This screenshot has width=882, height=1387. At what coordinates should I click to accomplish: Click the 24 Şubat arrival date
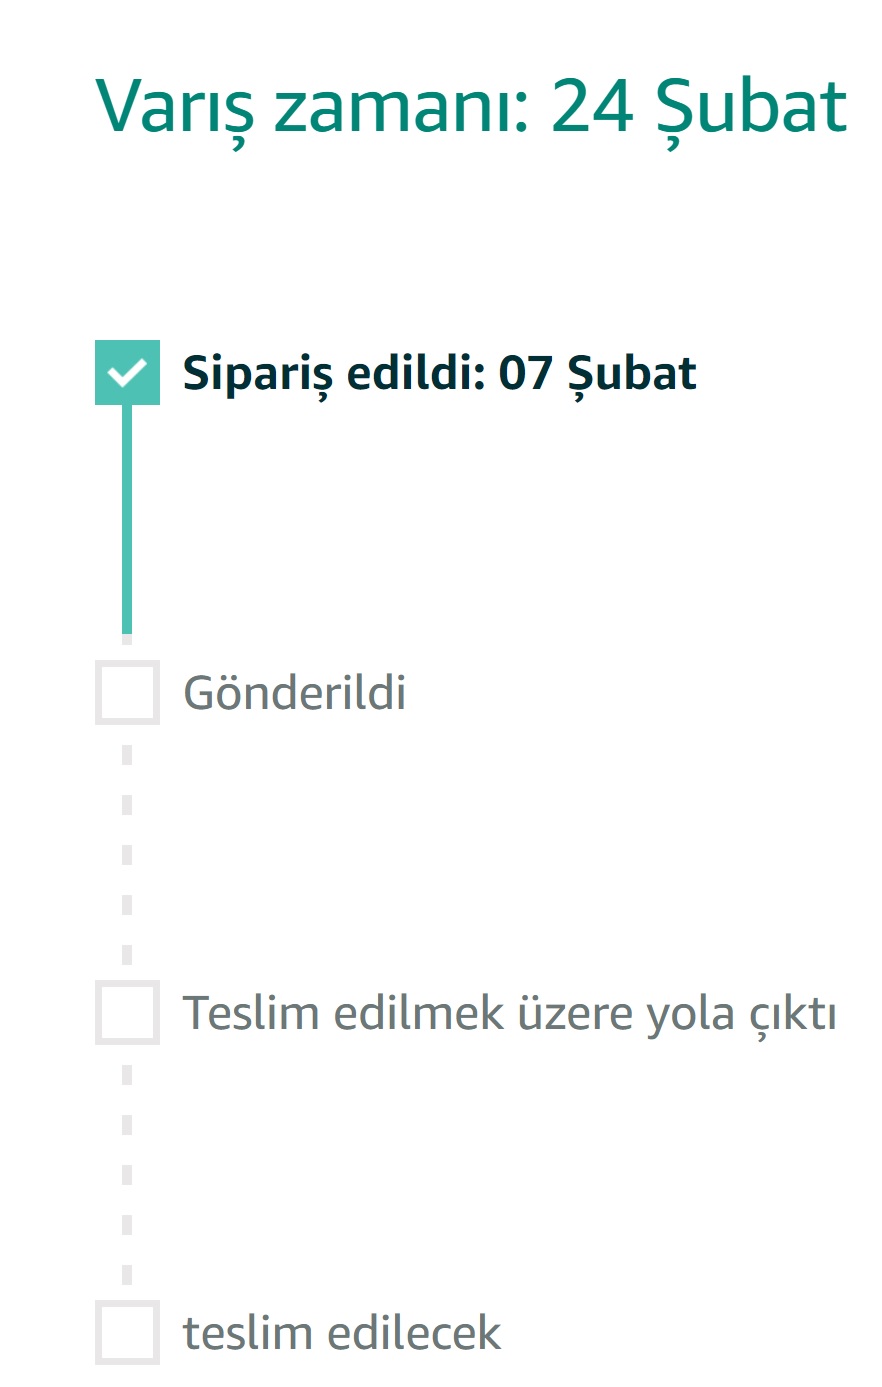pyautogui.click(x=699, y=108)
